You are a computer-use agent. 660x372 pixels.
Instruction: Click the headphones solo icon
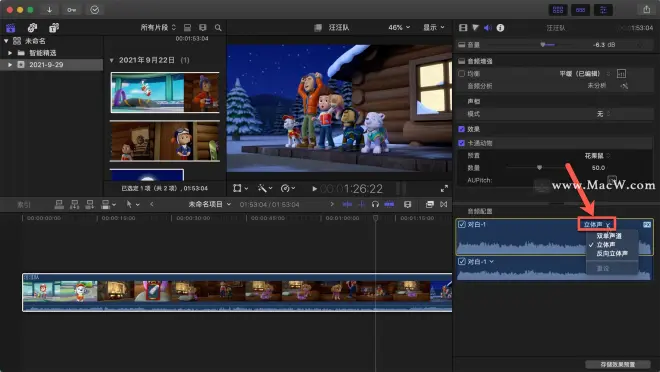[x=375, y=204]
